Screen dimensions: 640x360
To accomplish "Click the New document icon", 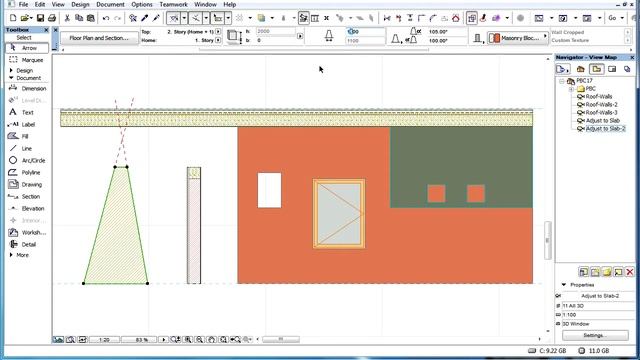I will [13, 18].
